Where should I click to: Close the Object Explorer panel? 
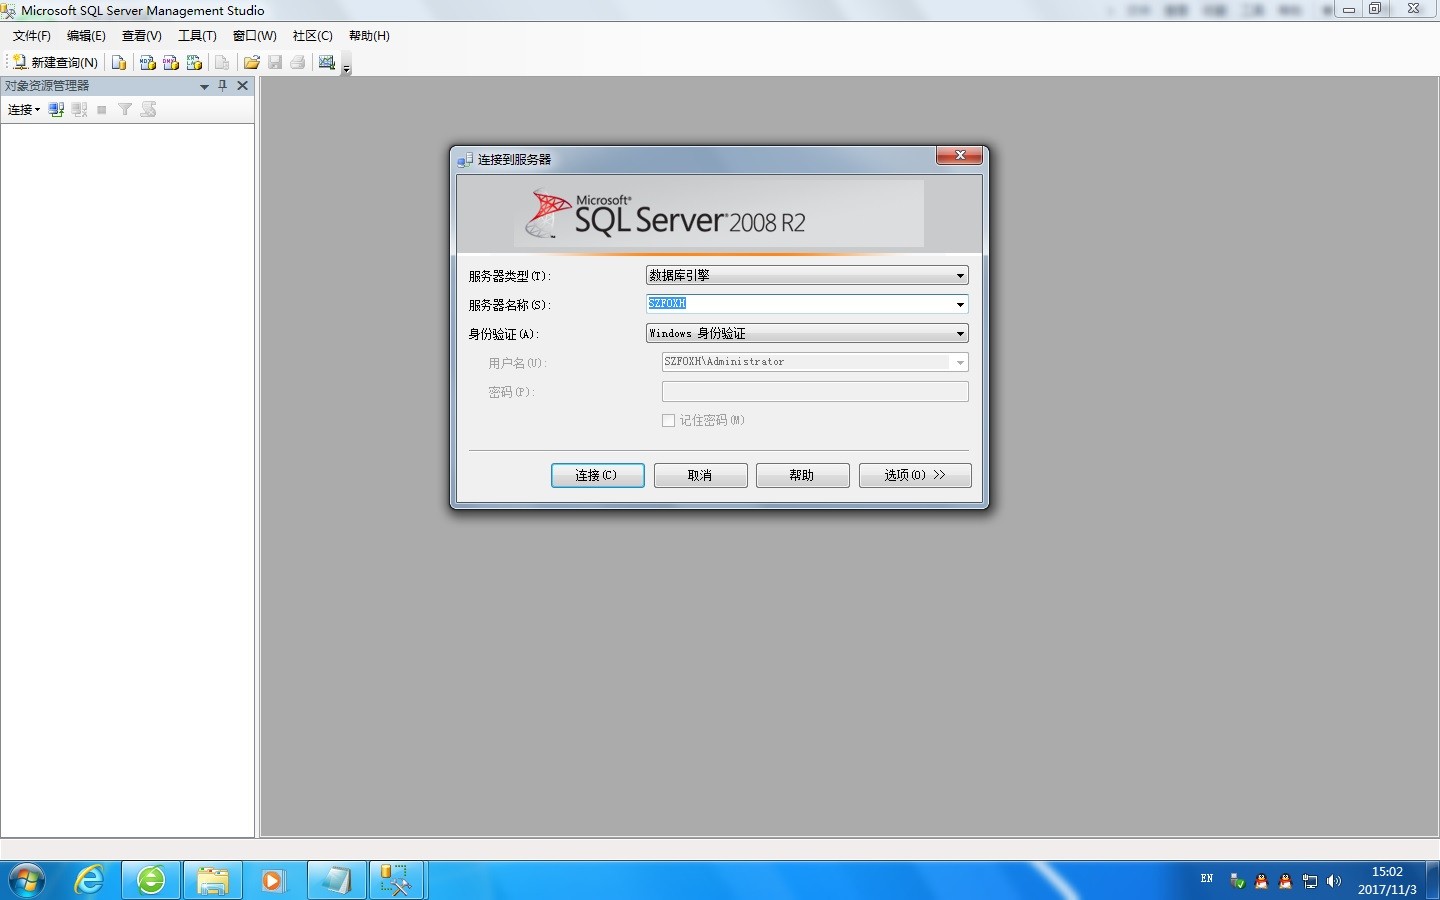point(242,86)
